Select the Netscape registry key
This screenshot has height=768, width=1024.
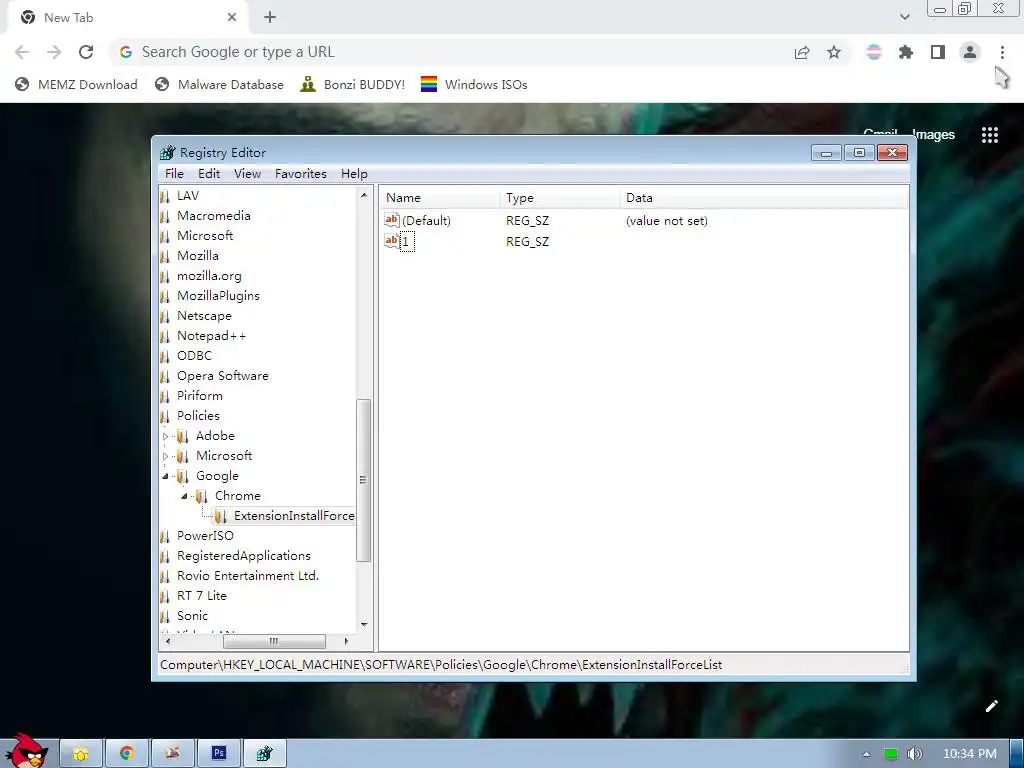tap(204, 315)
